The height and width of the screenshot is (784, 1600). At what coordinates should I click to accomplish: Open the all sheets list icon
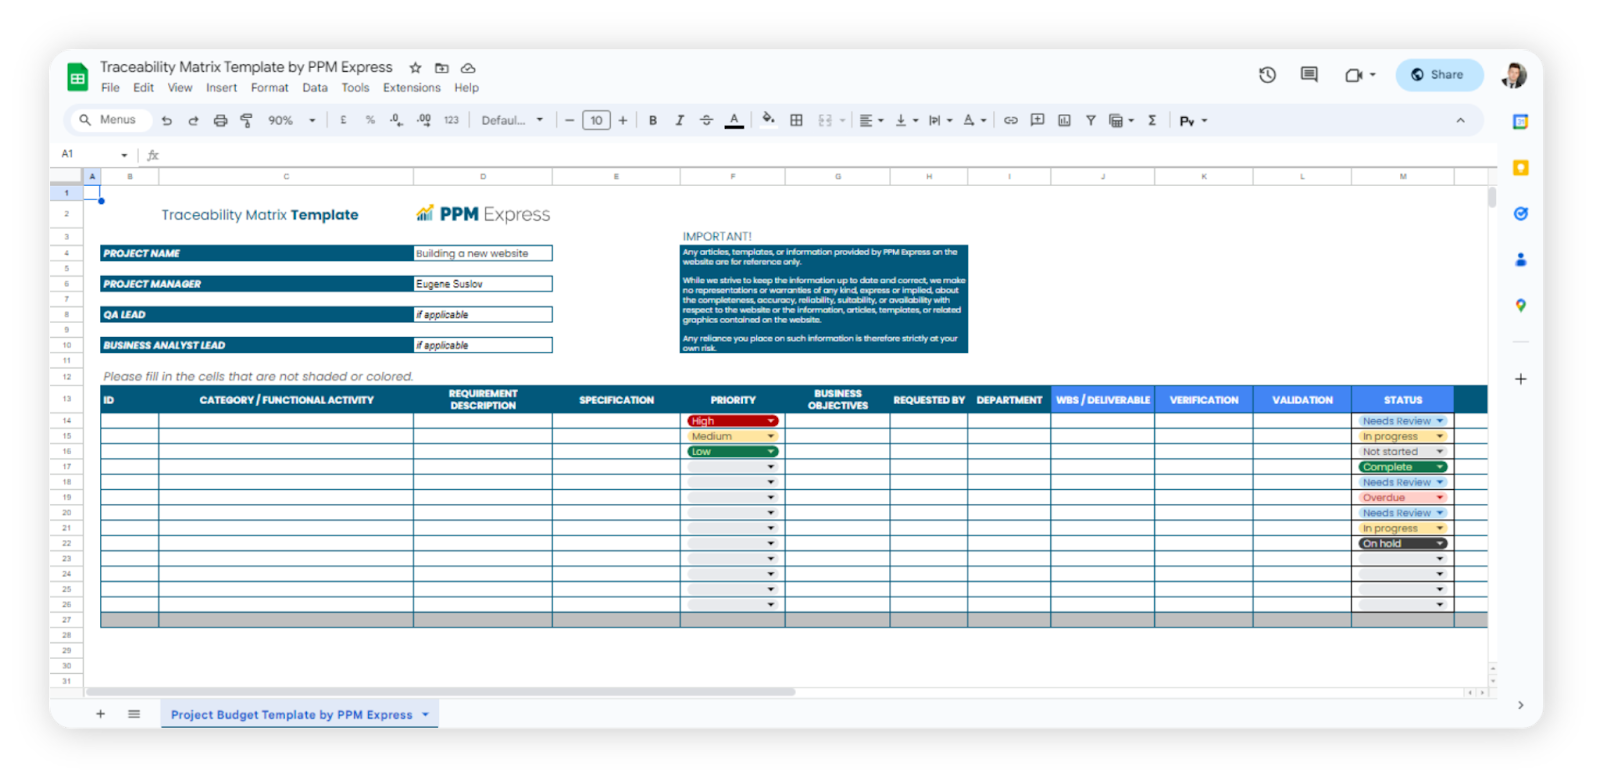134,714
